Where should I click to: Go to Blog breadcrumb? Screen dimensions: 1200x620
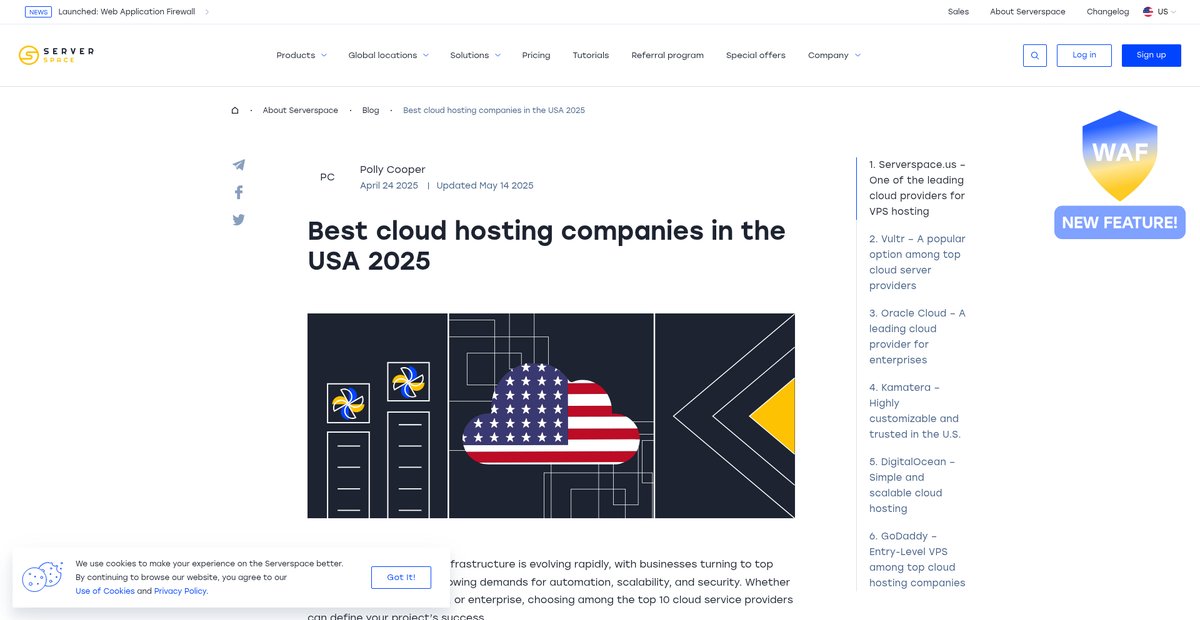pos(371,110)
